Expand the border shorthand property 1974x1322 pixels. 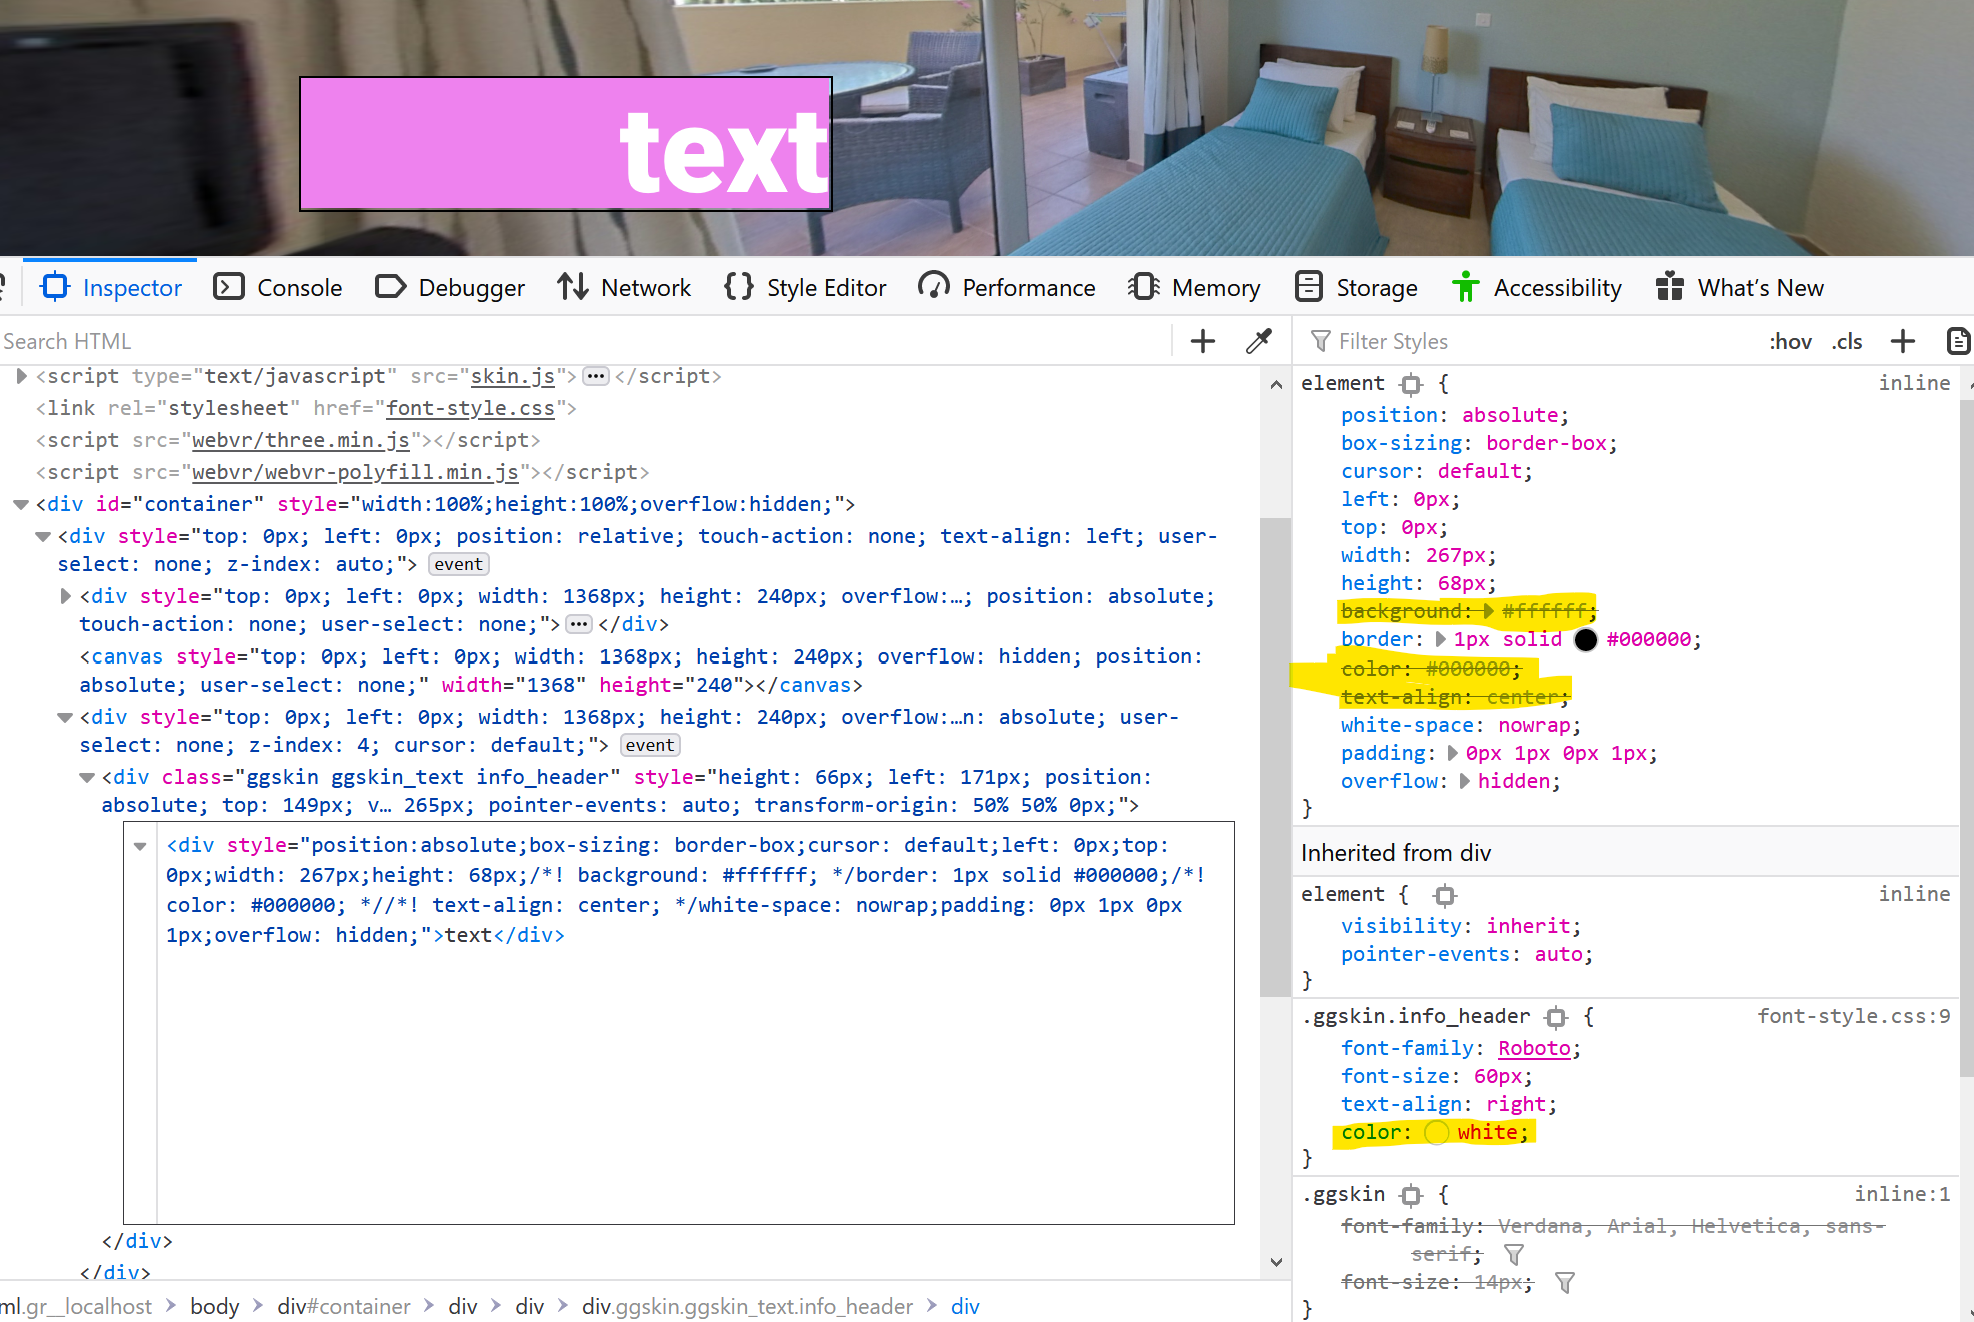point(1441,639)
